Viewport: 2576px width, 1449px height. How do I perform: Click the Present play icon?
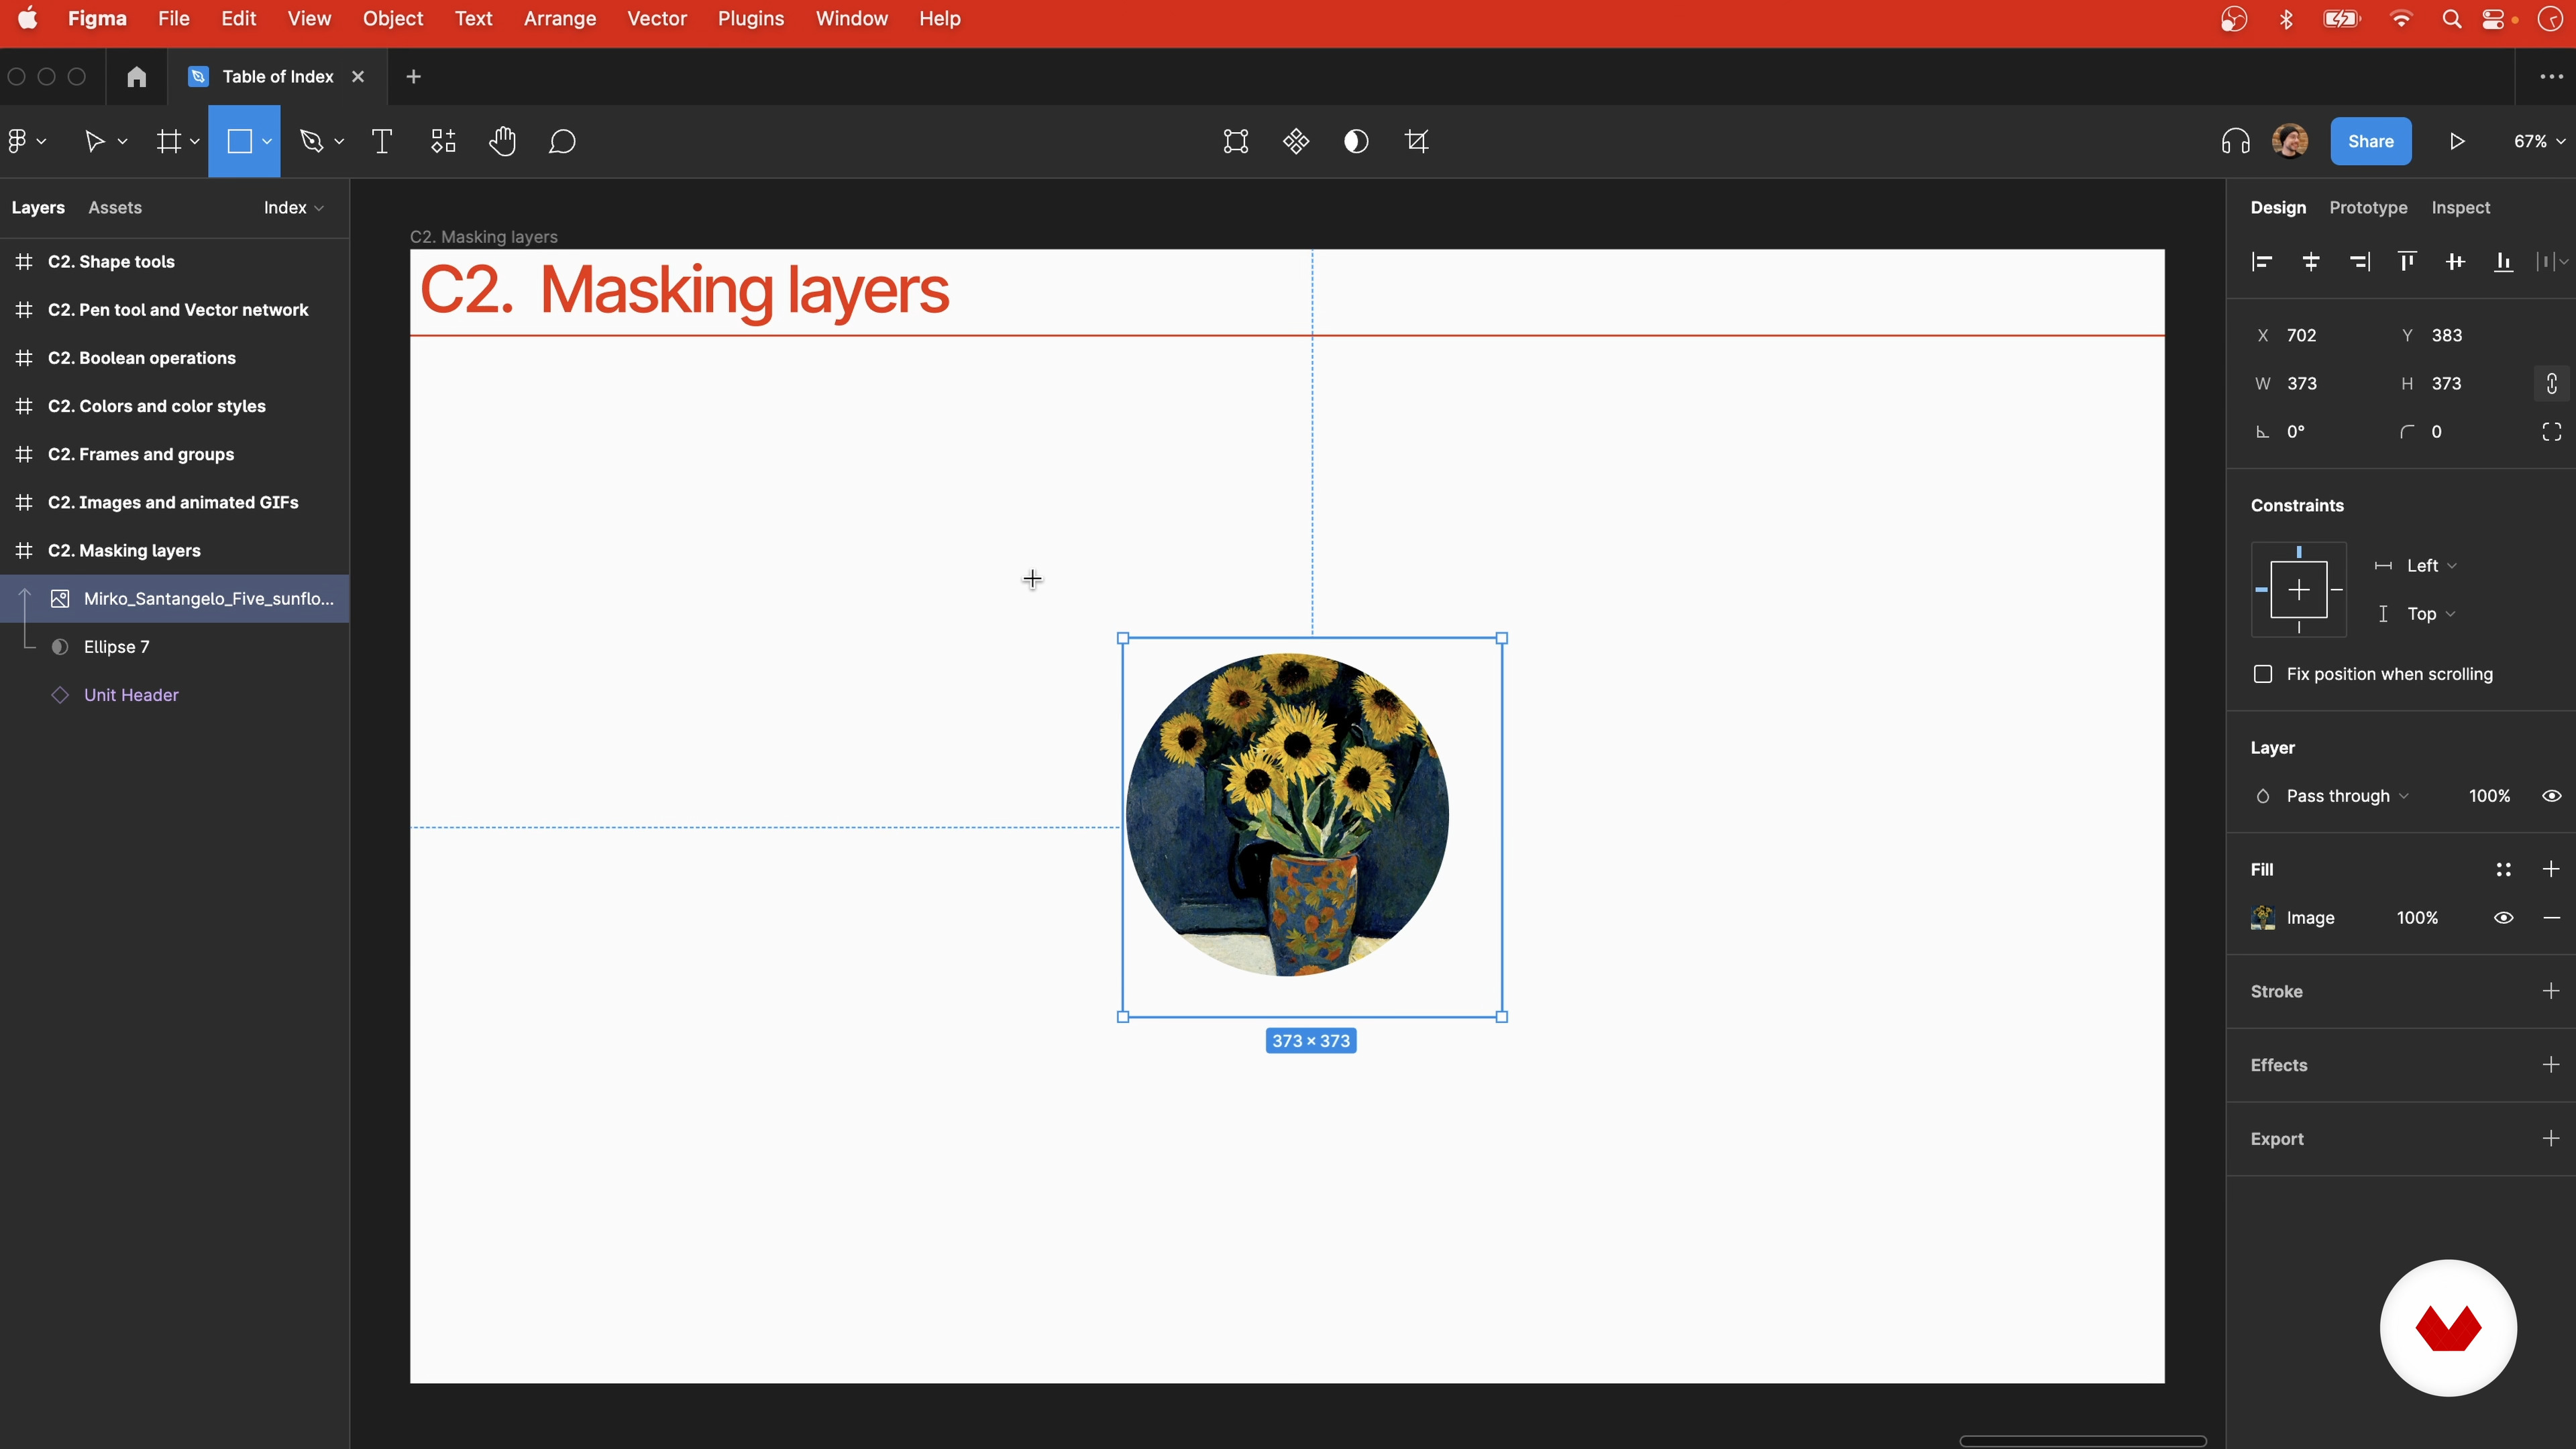click(x=2457, y=141)
